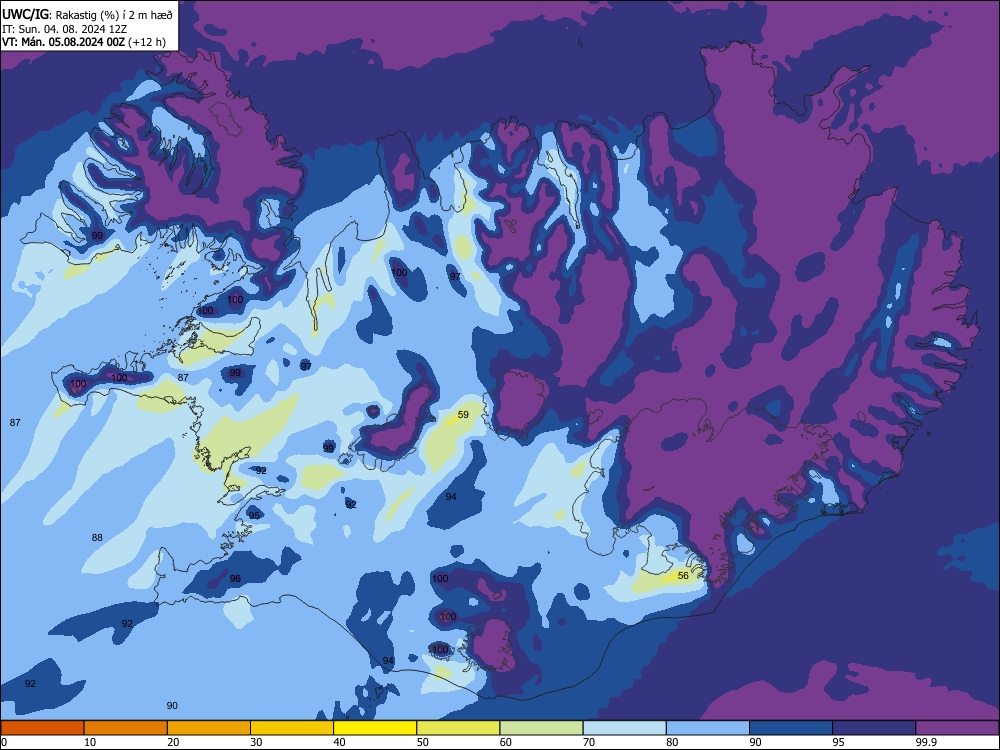
Task: Click the amber 30–40 legend swatch
Action: pos(292,728)
